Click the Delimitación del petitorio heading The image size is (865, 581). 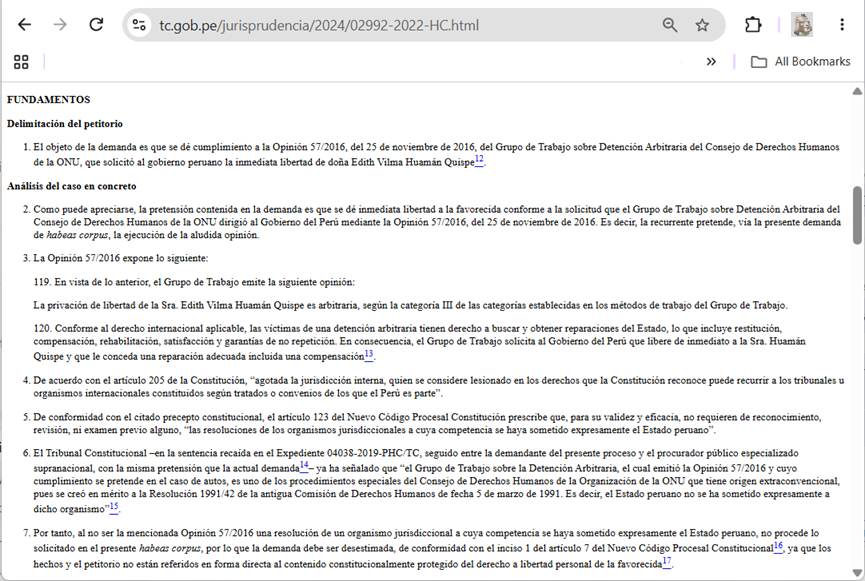point(65,124)
